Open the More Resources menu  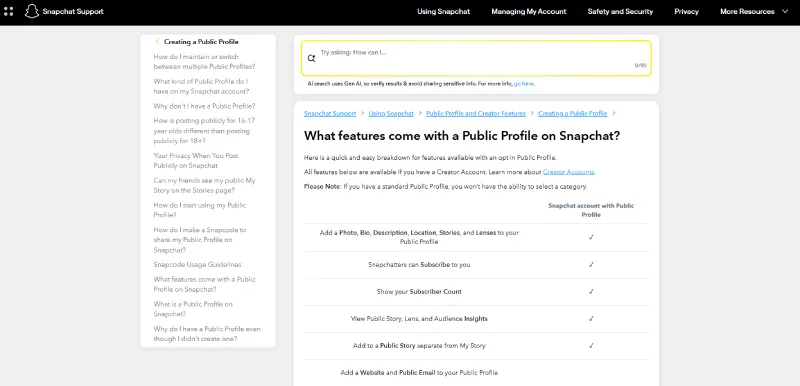click(747, 11)
